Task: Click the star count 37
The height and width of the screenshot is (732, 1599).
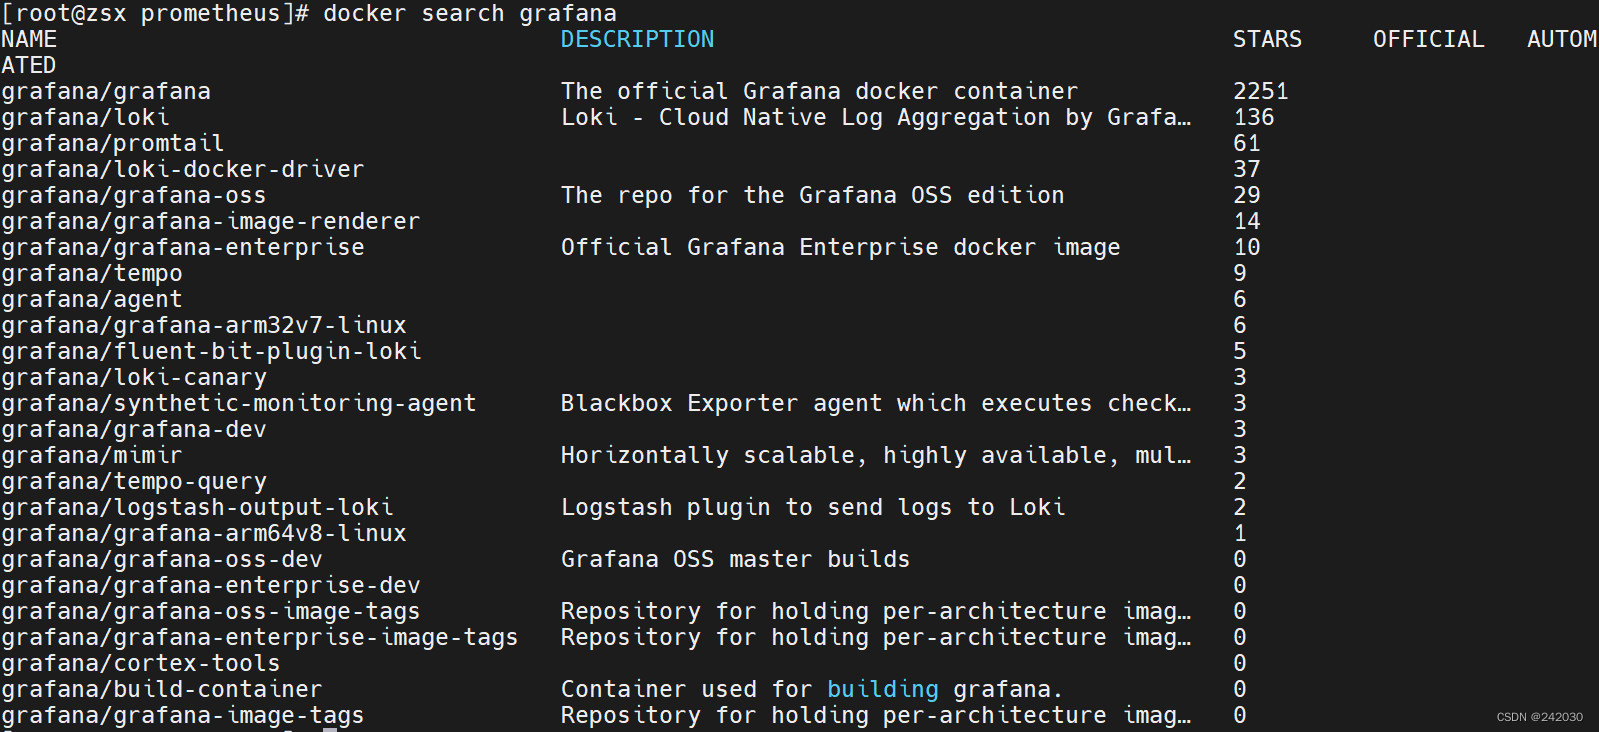Action: 1247,170
